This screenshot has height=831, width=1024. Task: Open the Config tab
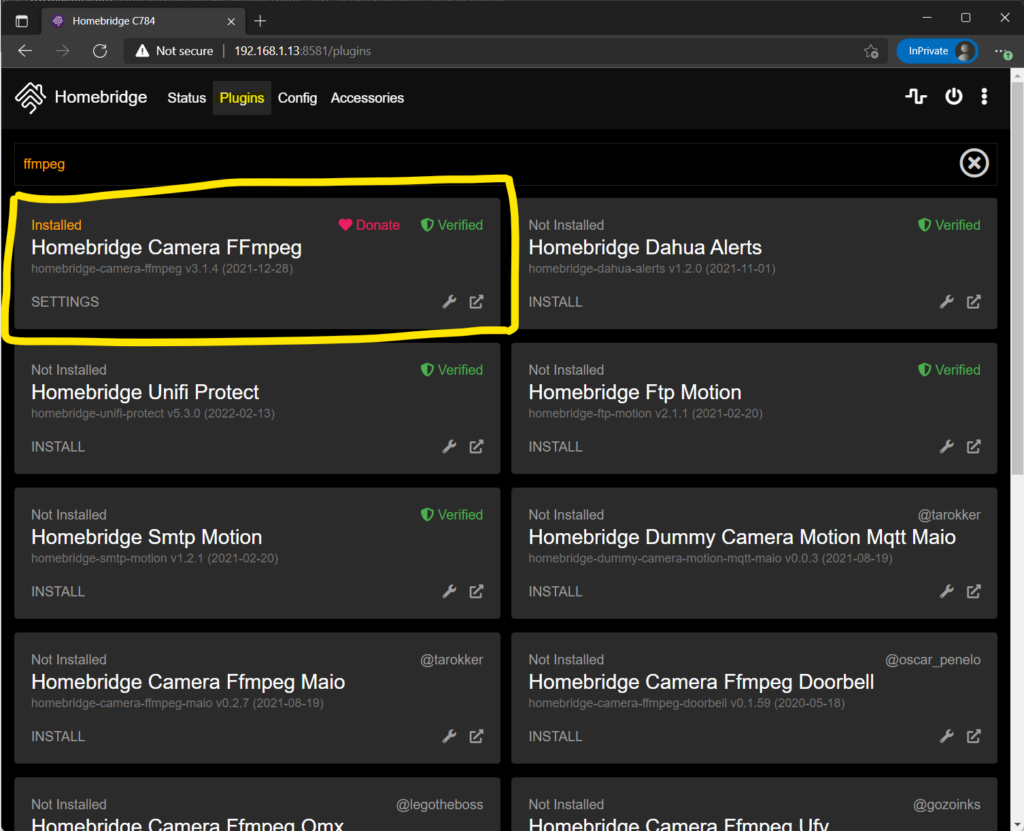(297, 98)
